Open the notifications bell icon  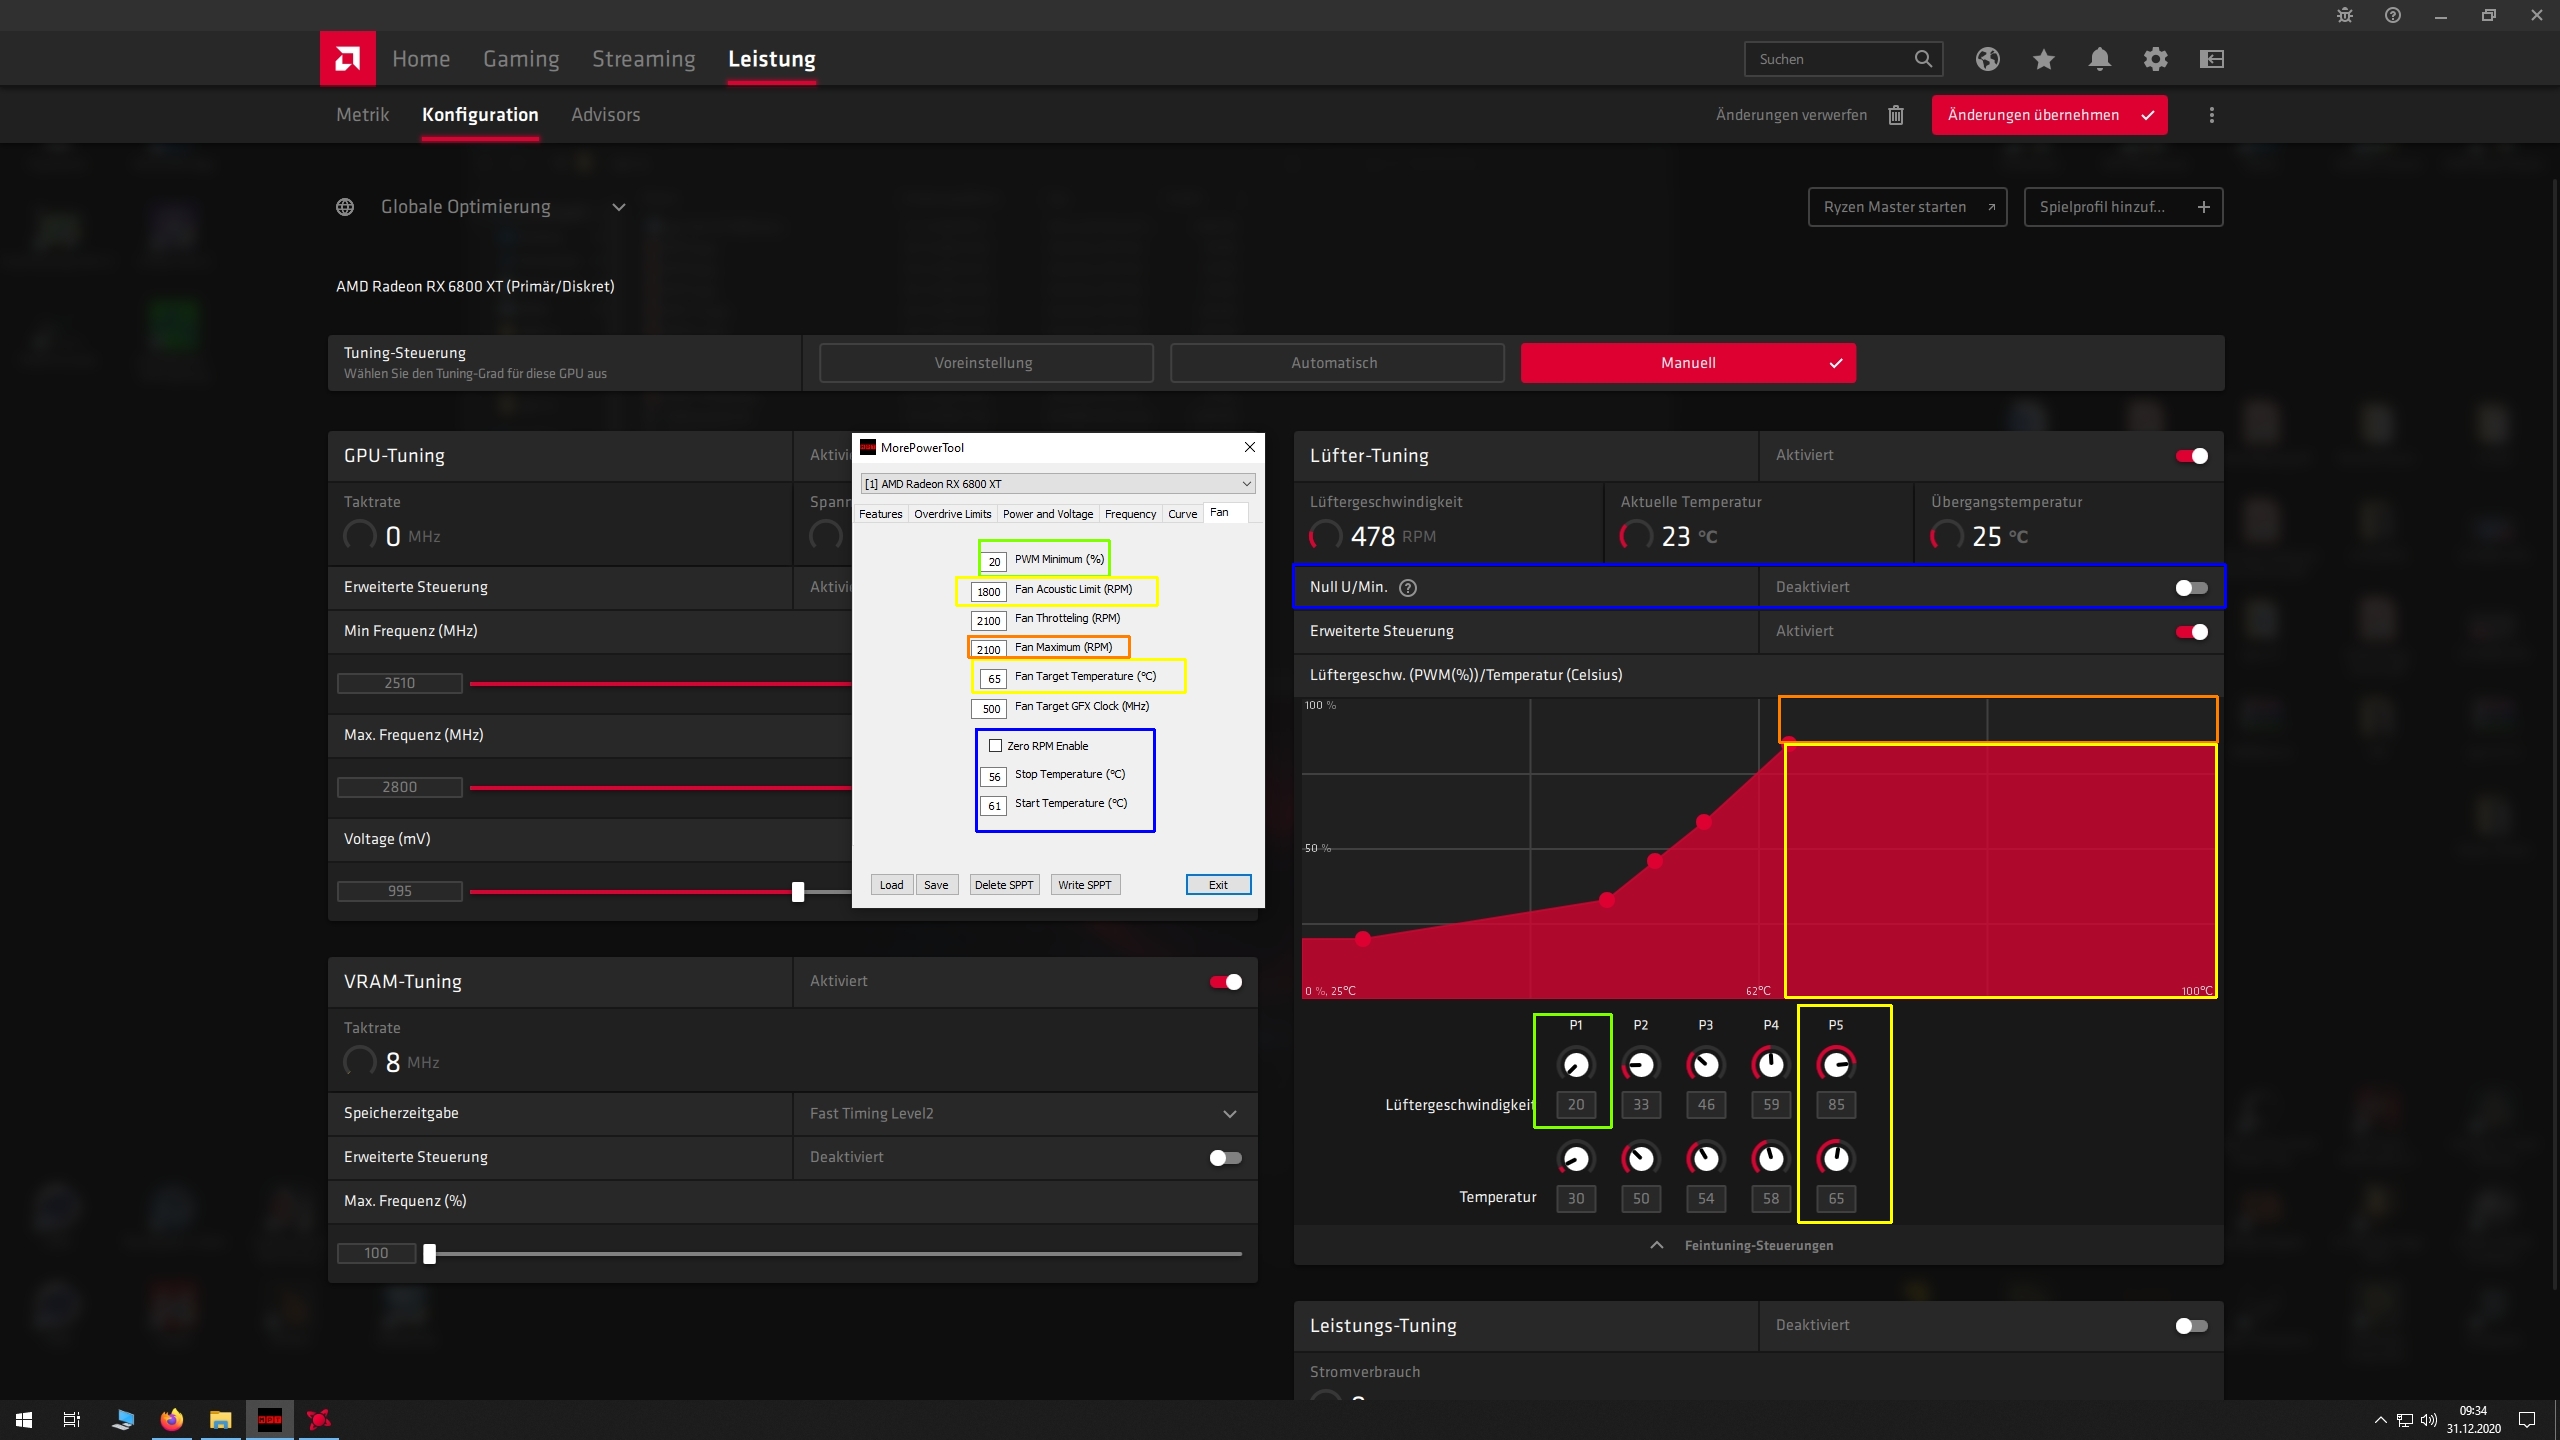[2099, 59]
